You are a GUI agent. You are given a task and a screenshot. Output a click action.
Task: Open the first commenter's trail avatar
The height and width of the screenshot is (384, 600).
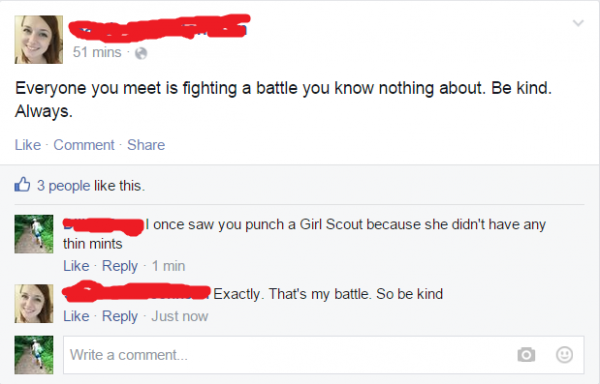point(34,234)
